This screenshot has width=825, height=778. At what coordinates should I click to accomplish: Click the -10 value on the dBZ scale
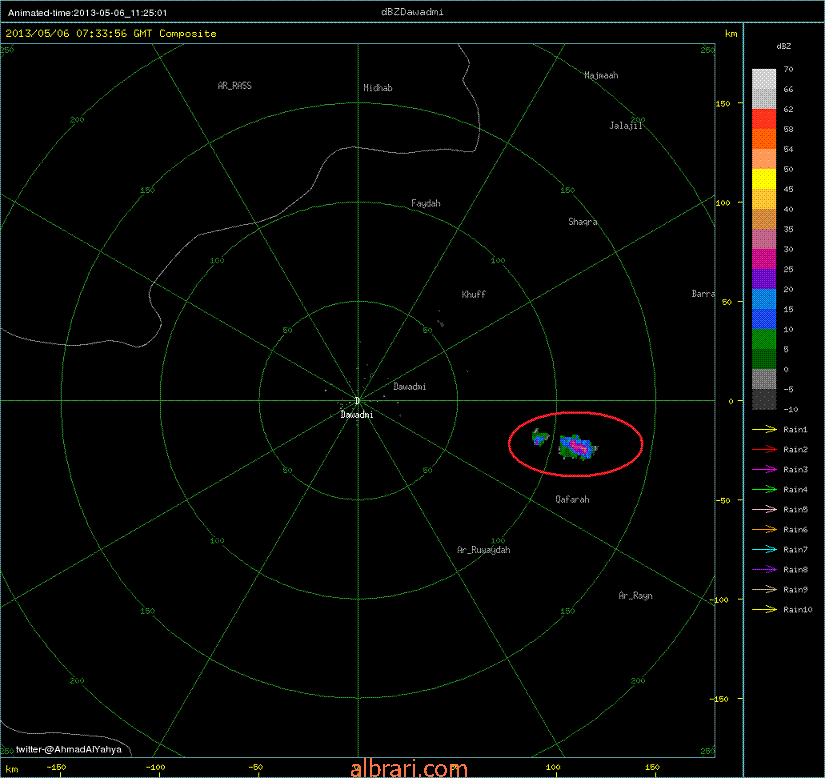click(791, 409)
